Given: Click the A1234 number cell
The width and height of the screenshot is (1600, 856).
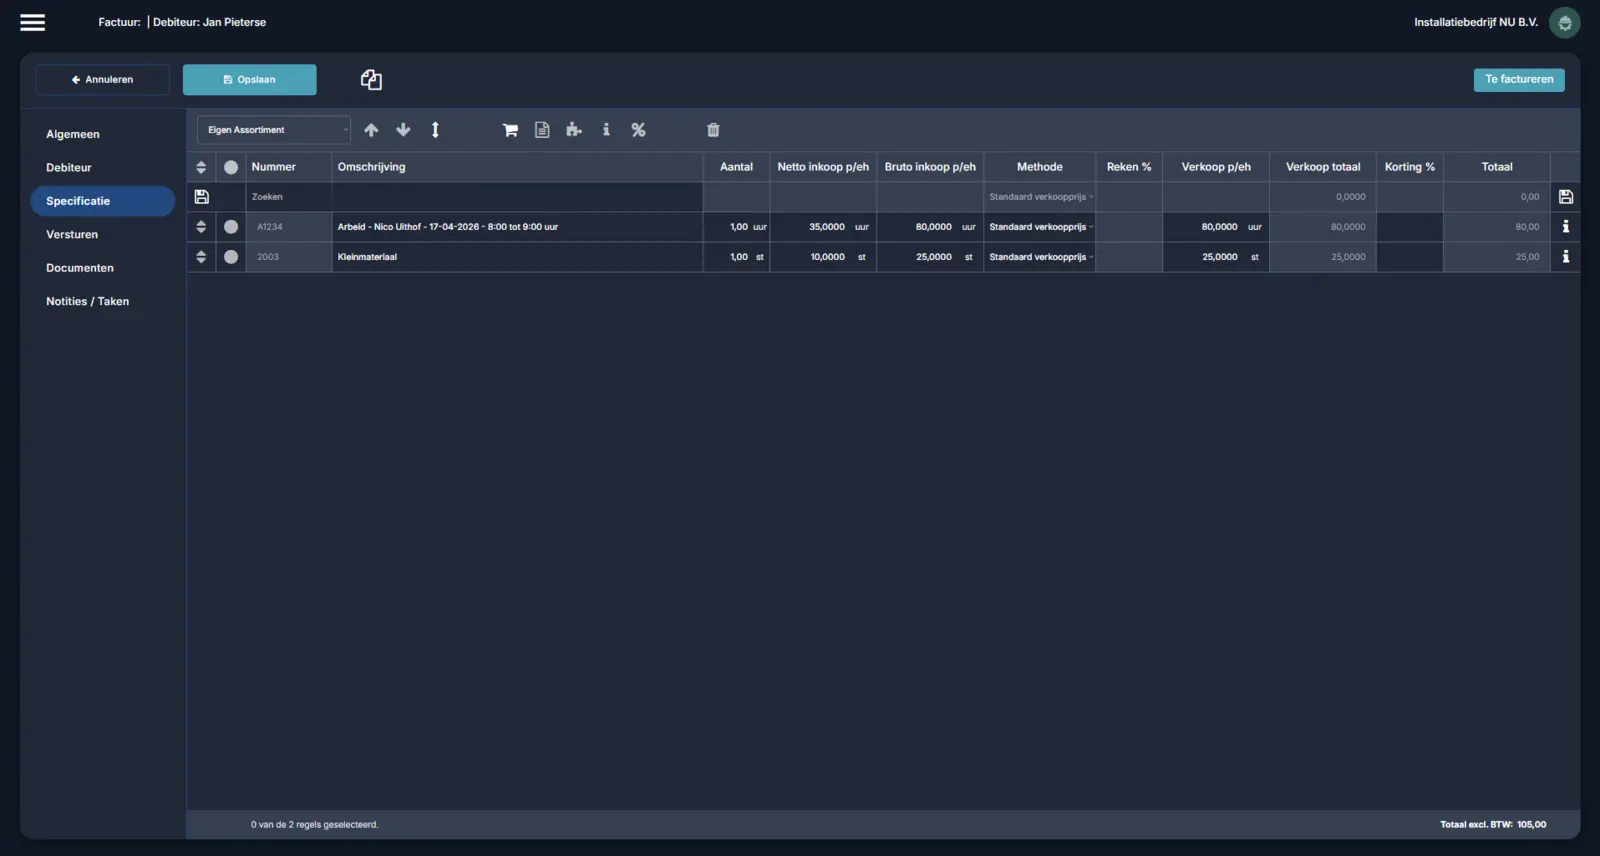Looking at the screenshot, I should [x=289, y=227].
